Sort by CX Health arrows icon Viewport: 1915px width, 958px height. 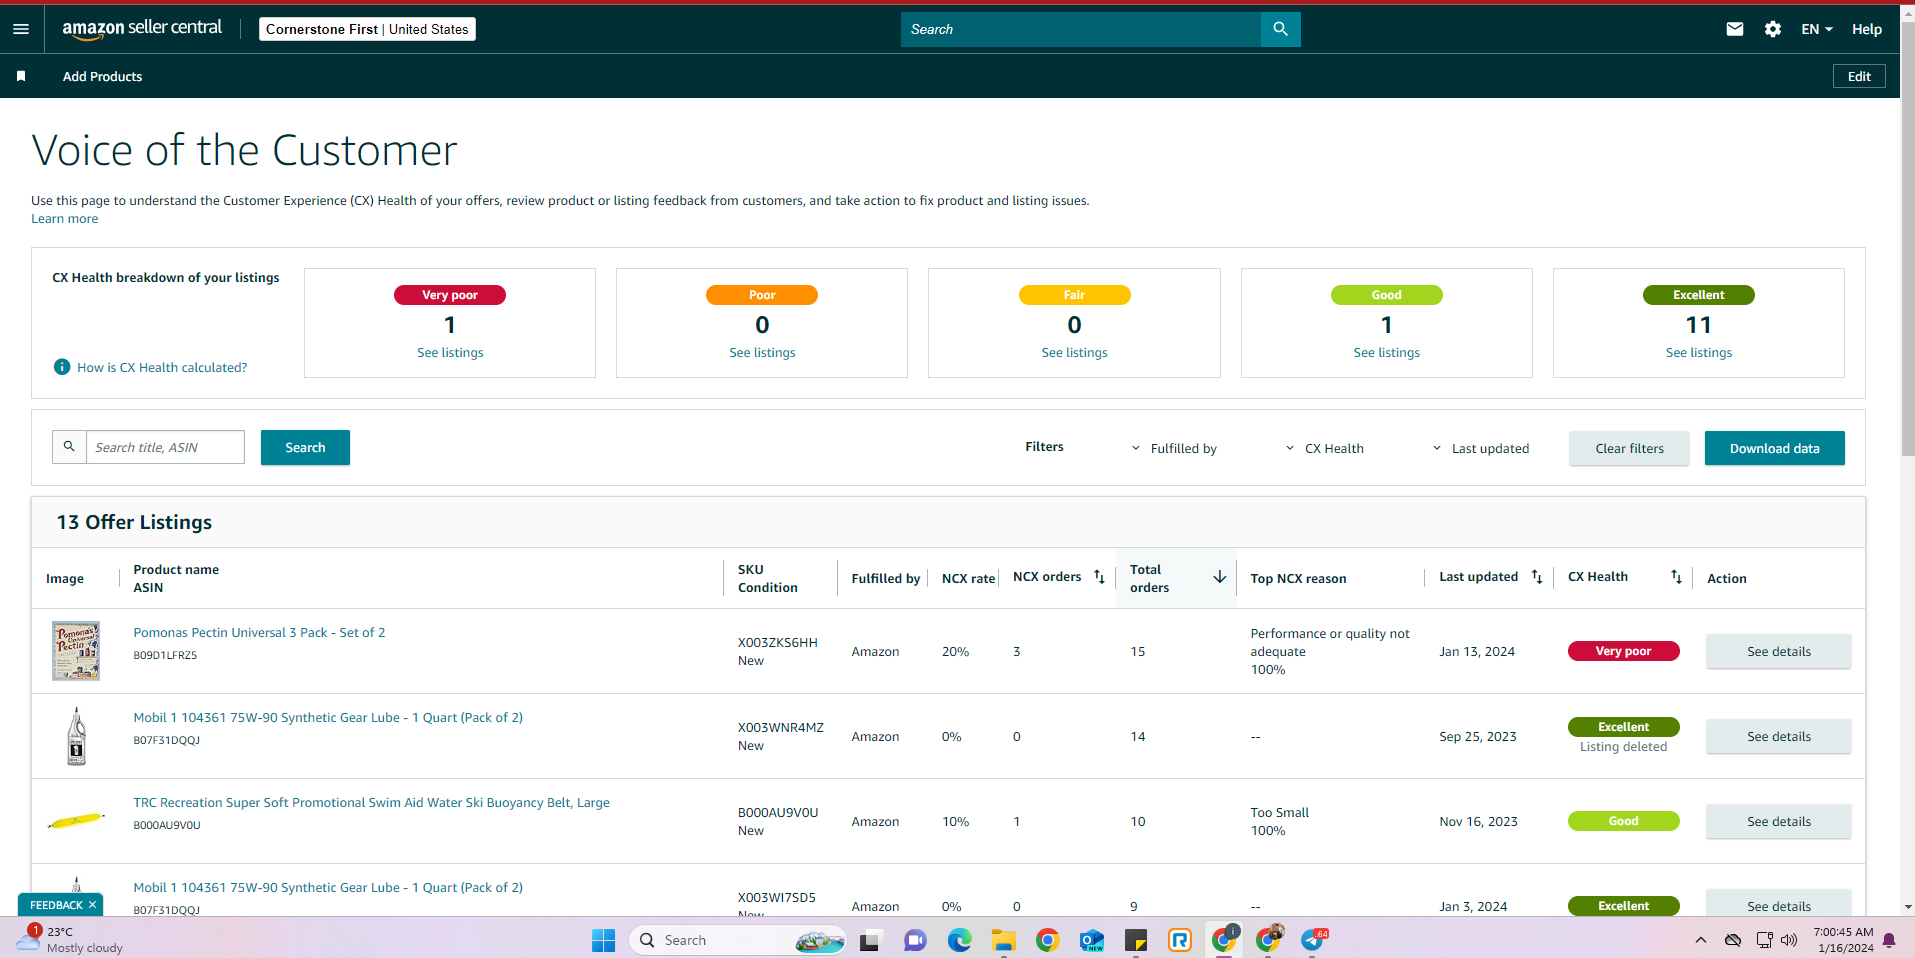1676,577
